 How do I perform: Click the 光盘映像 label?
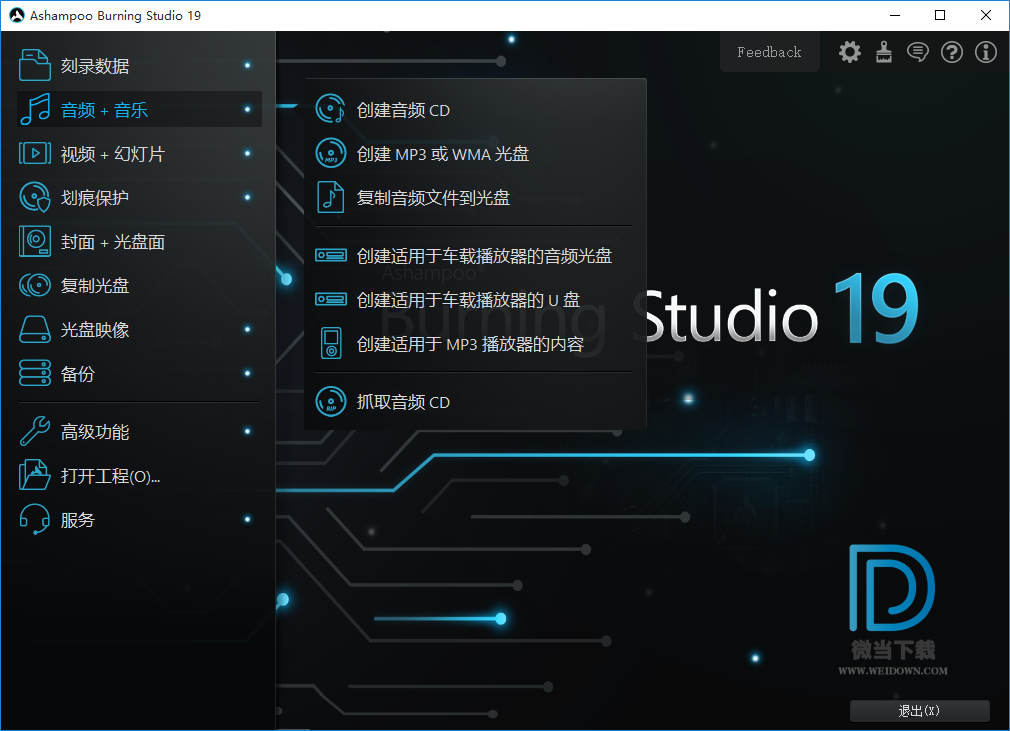coord(95,330)
